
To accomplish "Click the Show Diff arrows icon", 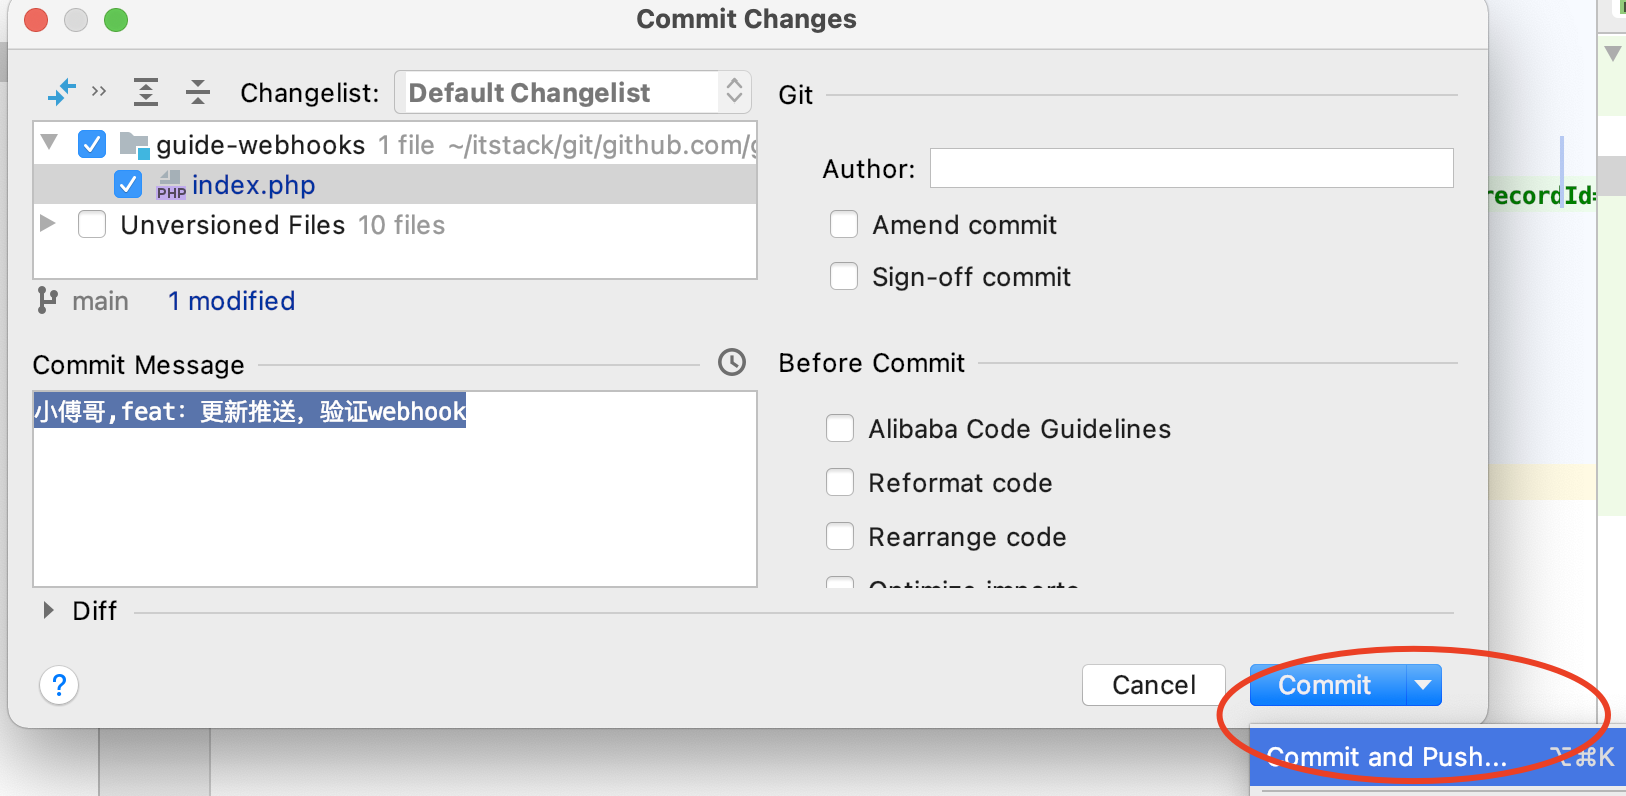I will pos(62,92).
